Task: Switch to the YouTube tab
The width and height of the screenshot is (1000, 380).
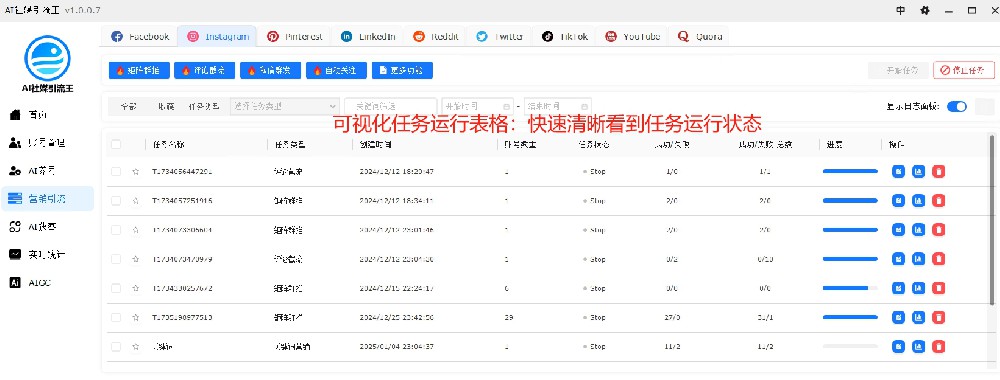Action: click(x=633, y=36)
